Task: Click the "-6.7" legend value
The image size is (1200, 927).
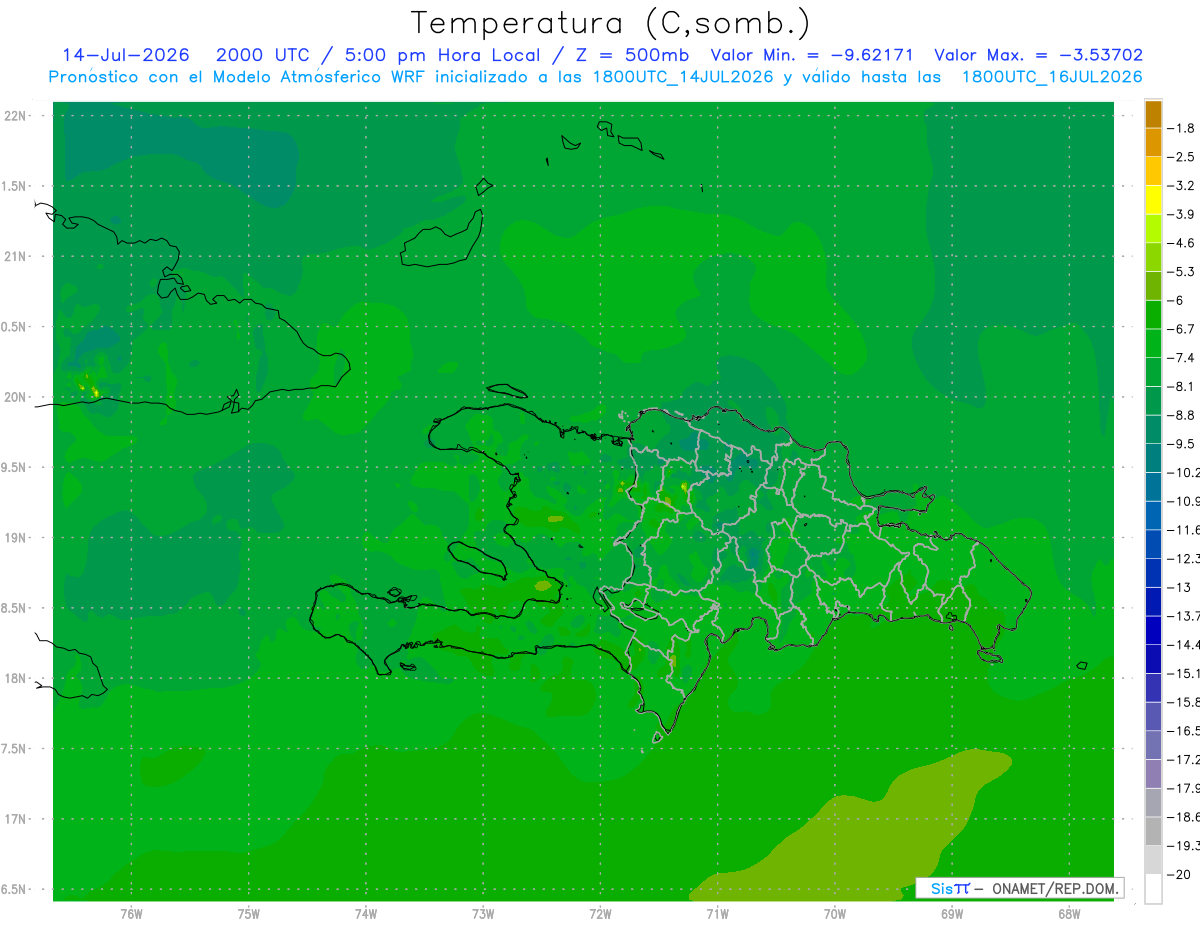Action: [1181, 329]
